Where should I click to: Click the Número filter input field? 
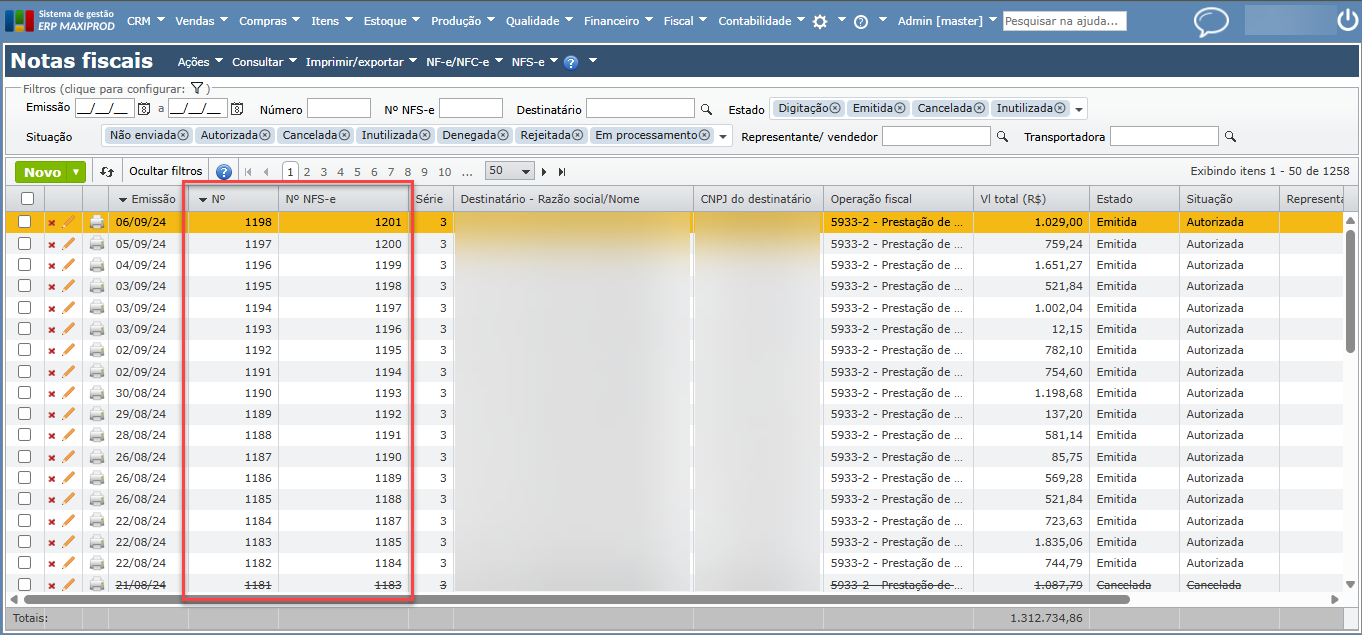pyautogui.click(x=338, y=109)
